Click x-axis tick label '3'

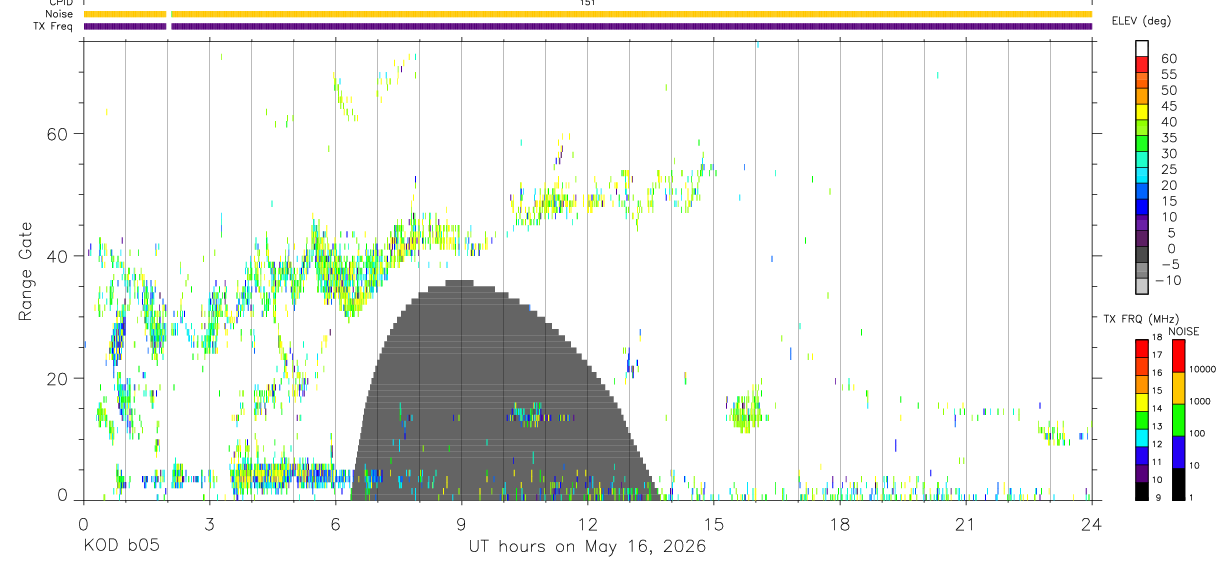pyautogui.click(x=209, y=524)
